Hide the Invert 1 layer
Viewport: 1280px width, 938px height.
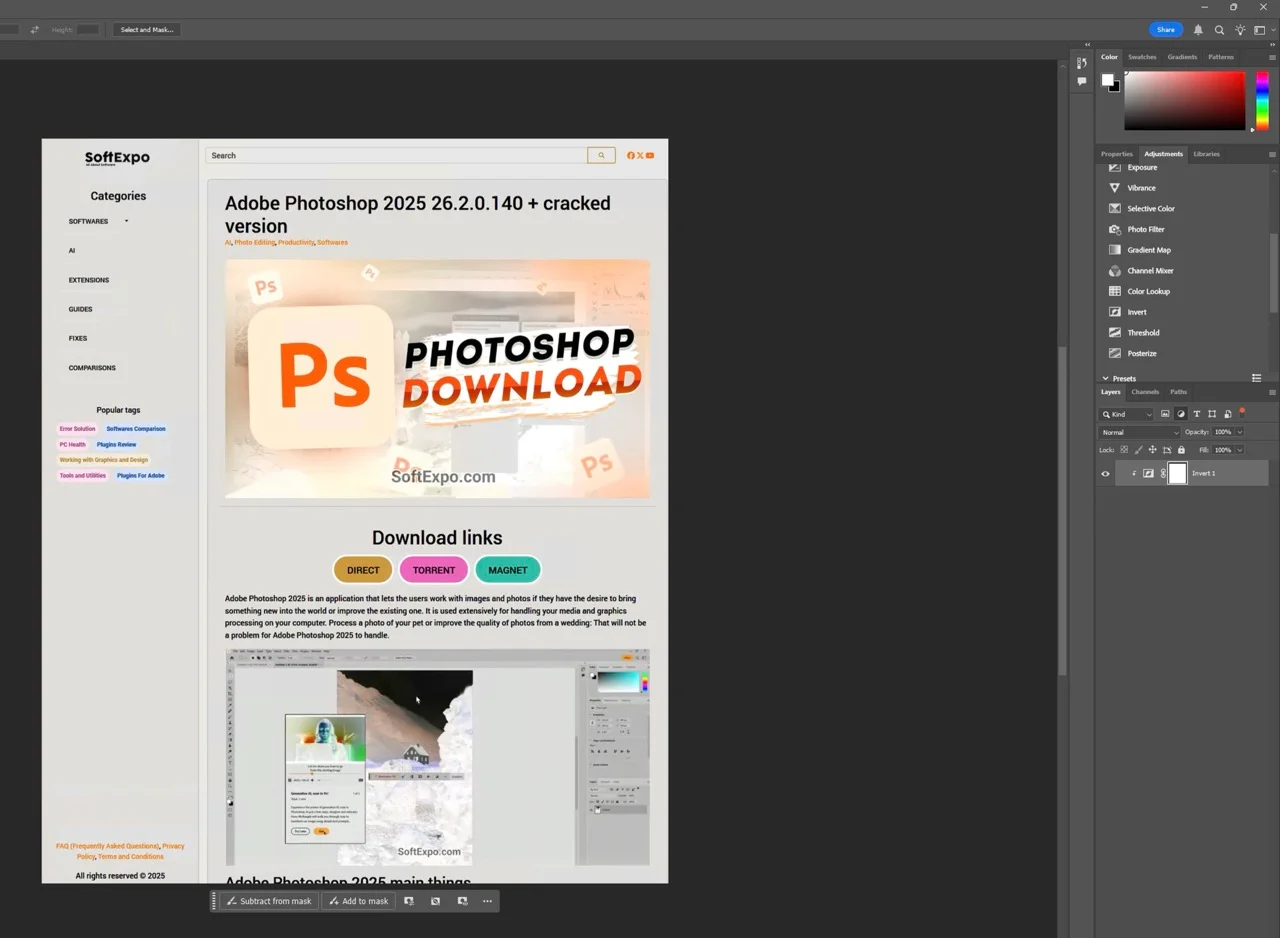[x=1105, y=473]
